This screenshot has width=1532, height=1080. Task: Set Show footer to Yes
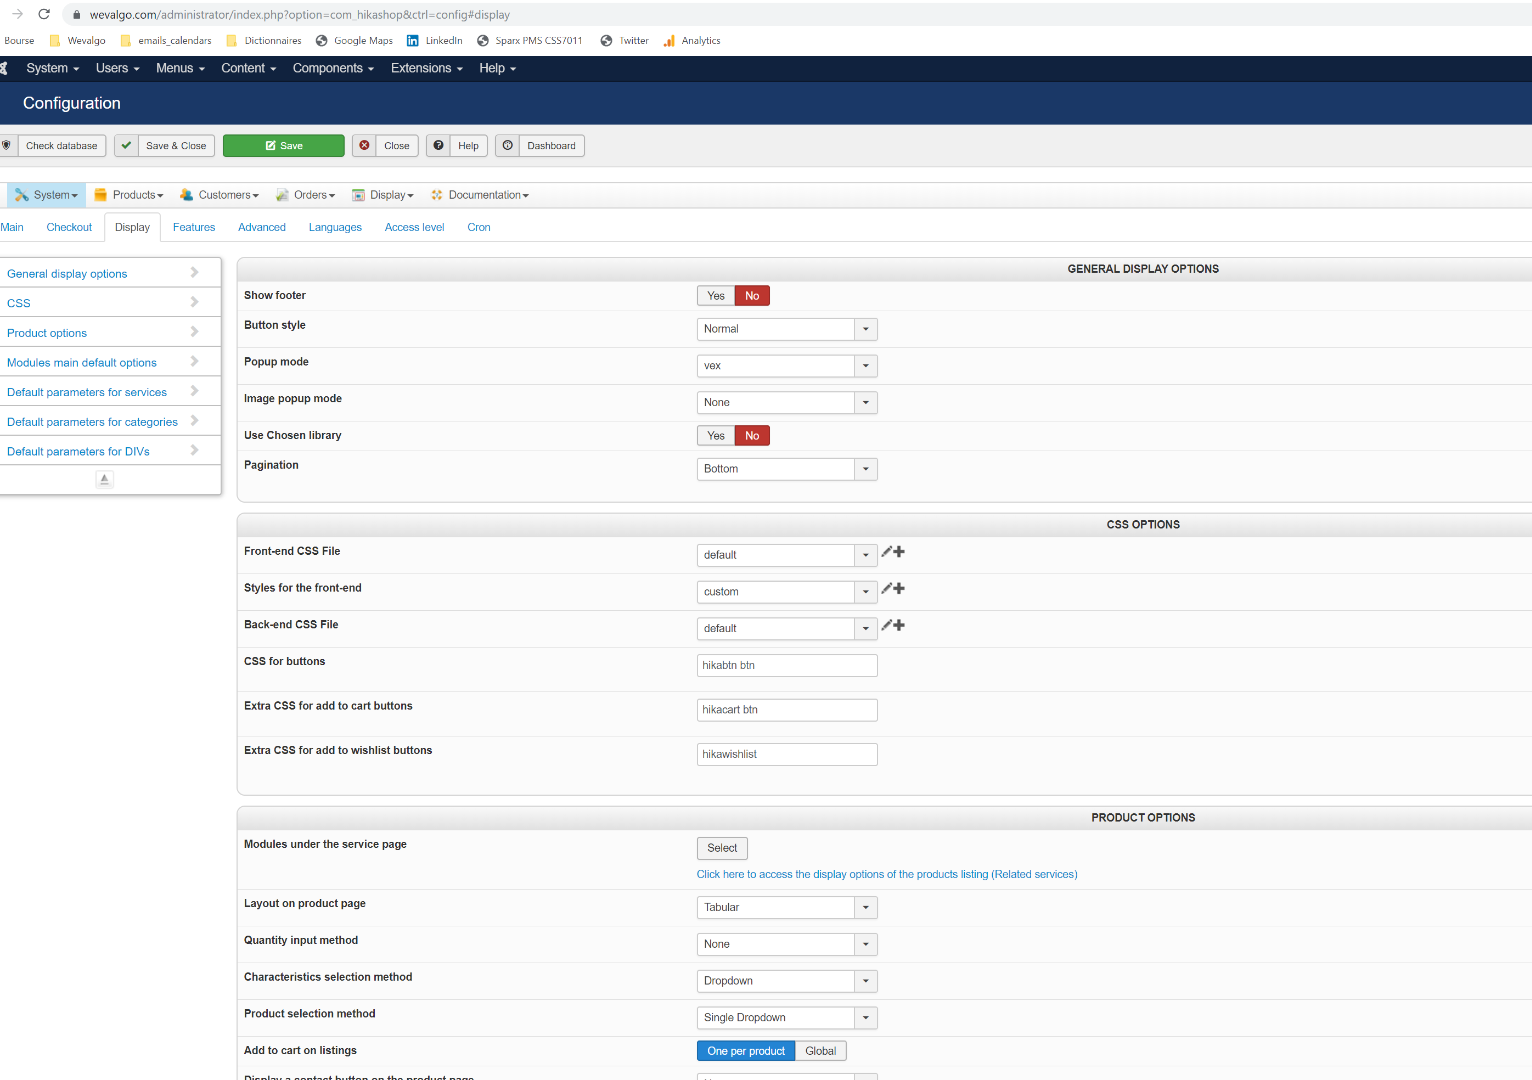(x=716, y=296)
